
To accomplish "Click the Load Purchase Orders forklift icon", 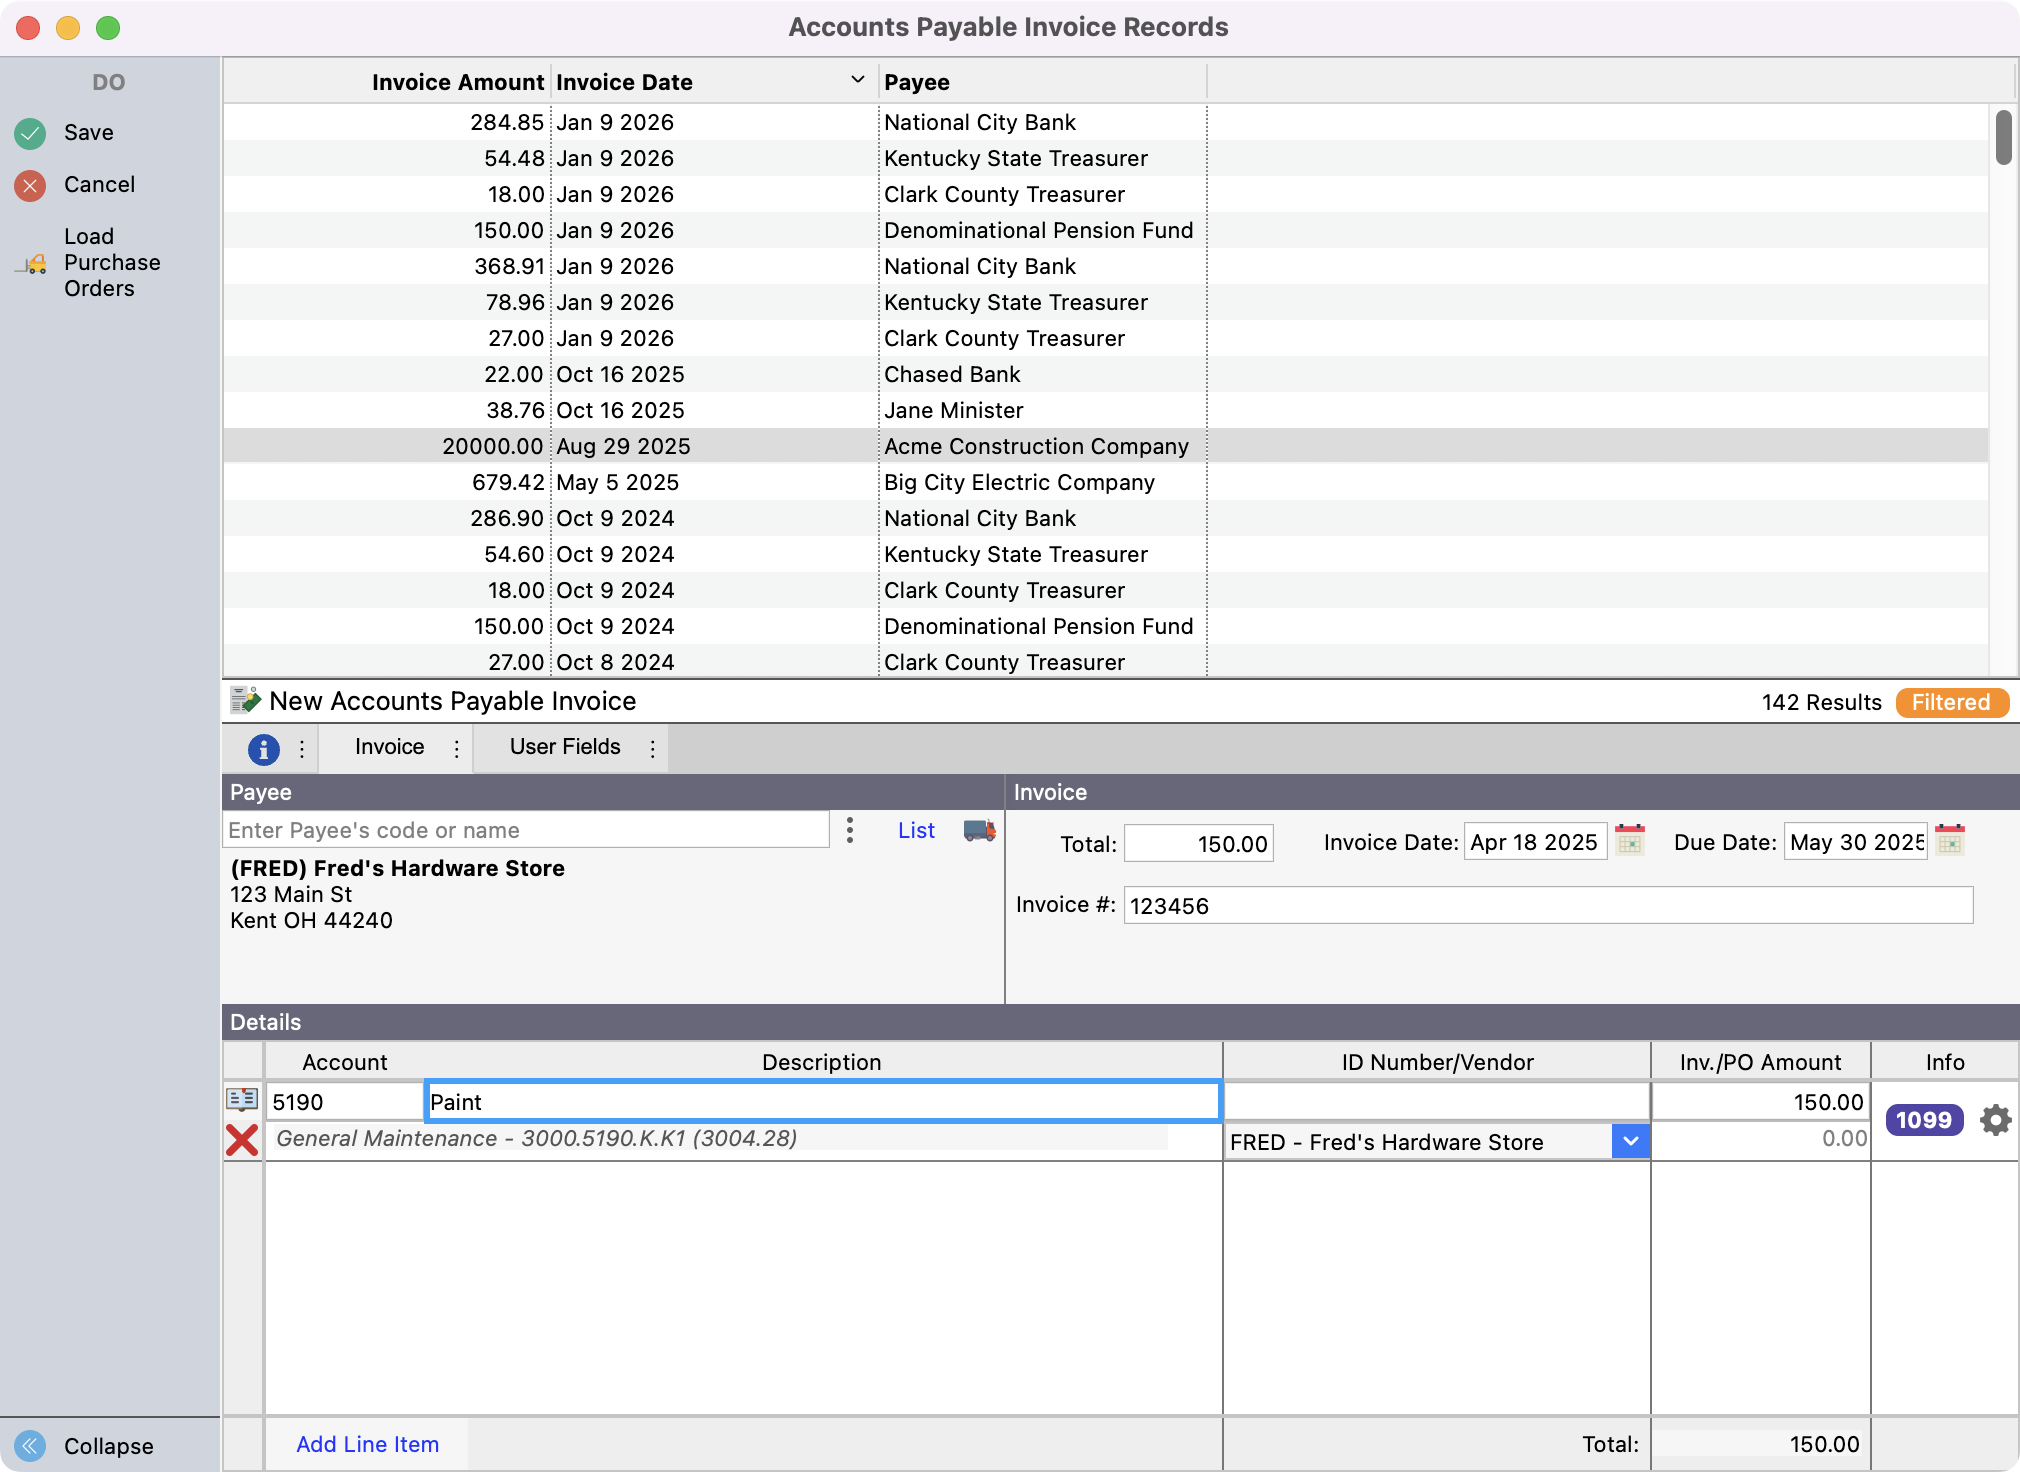I will (x=33, y=264).
